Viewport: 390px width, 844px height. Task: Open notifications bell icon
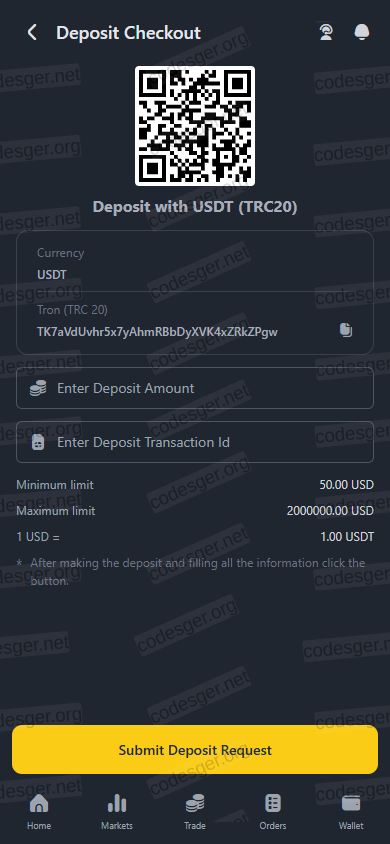[361, 33]
